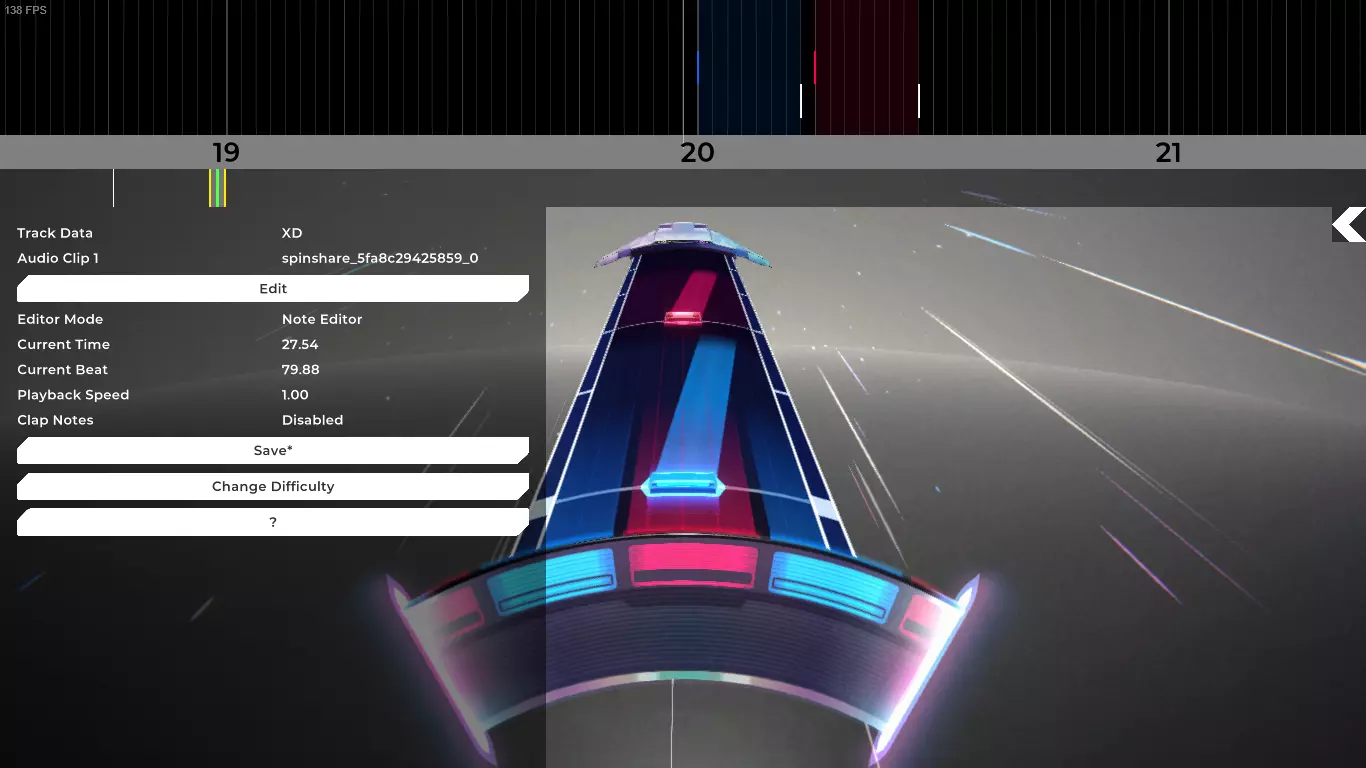Screen dimensions: 1366x768
Task: Click the Editor Mode value Note Editor
Action: click(x=322, y=319)
